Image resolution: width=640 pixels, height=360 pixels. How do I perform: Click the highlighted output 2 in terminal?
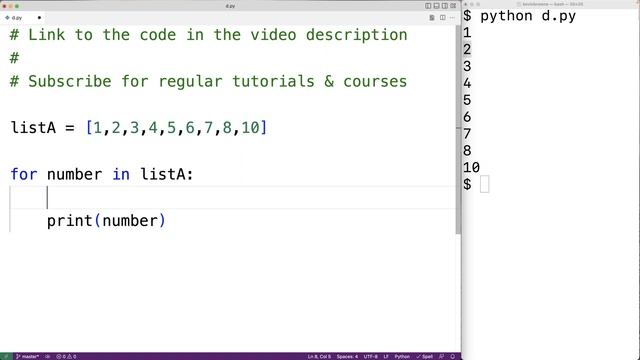[467, 49]
